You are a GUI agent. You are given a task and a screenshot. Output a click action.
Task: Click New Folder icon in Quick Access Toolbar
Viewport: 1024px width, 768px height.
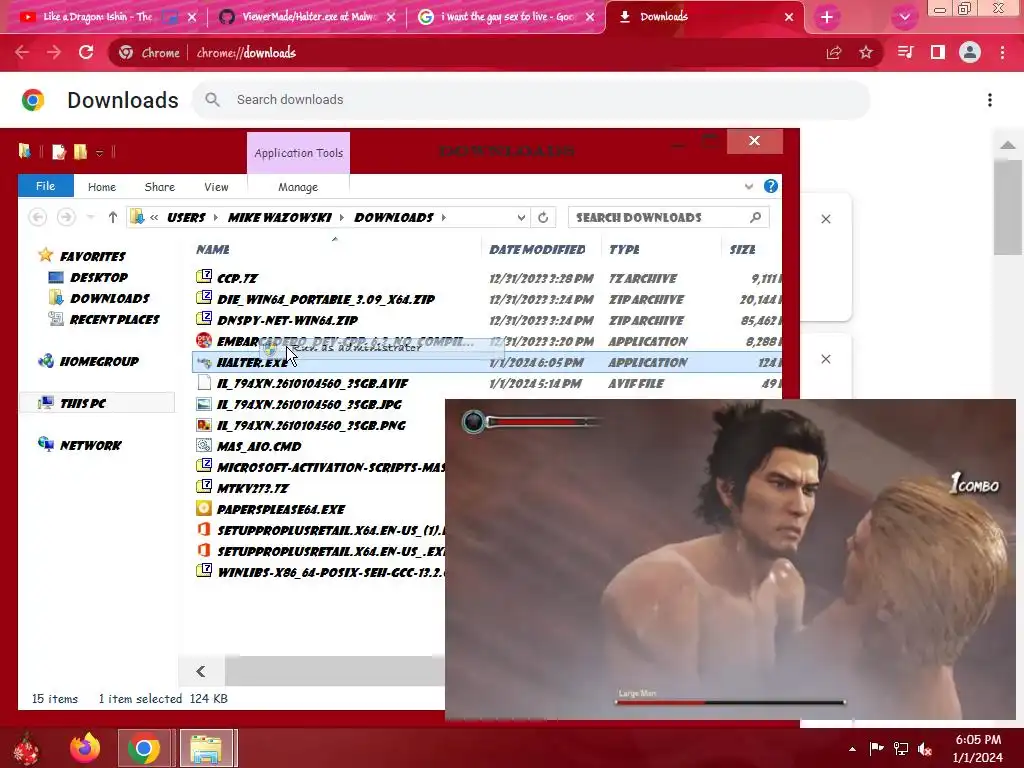click(80, 152)
